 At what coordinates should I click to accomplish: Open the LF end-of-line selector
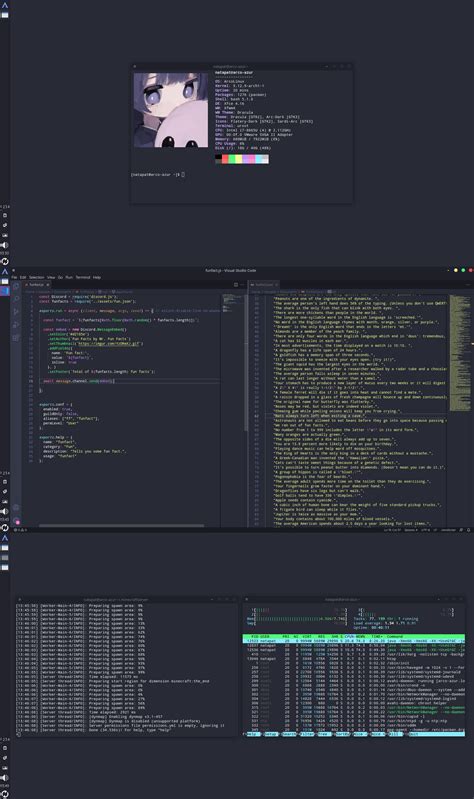[435, 530]
